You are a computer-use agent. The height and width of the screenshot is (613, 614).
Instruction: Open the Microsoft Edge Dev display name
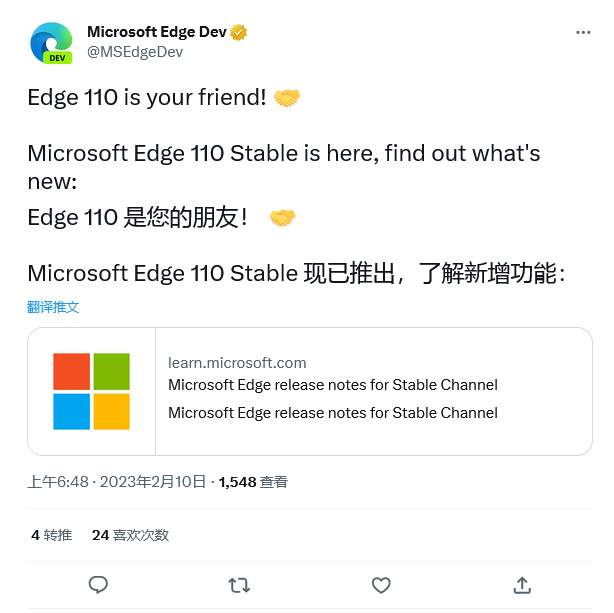click(x=156, y=33)
